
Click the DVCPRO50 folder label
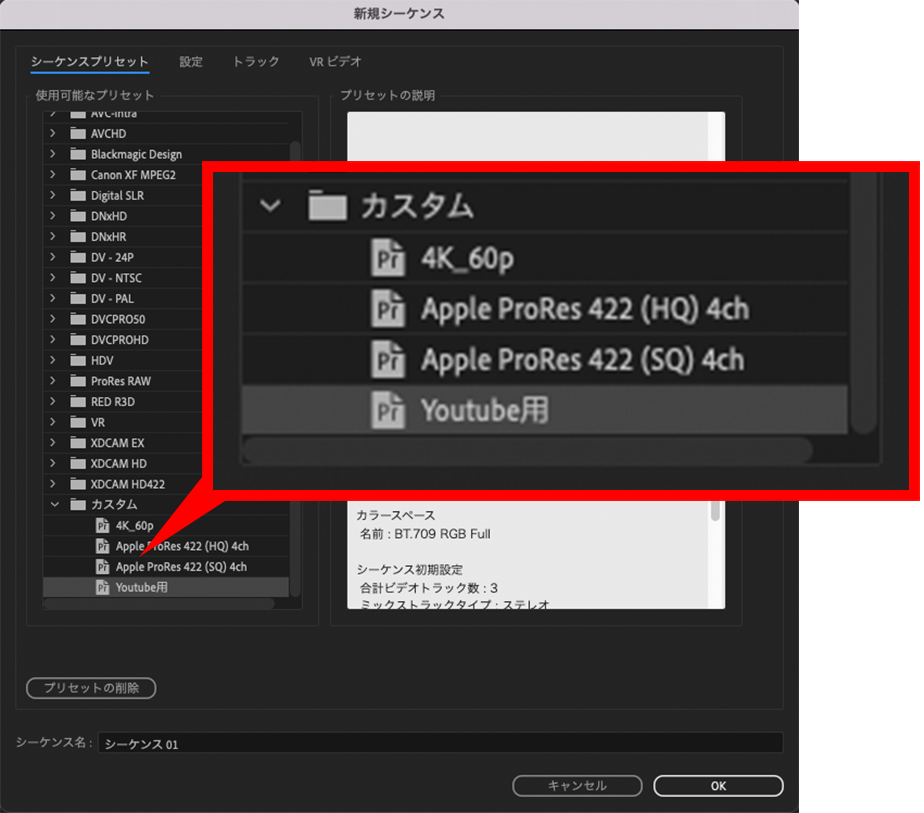[x=118, y=319]
